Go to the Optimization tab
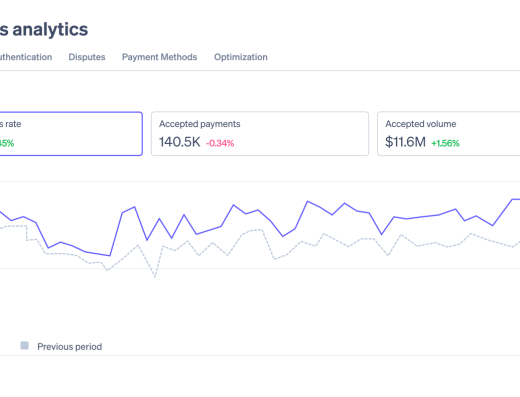 pos(241,57)
